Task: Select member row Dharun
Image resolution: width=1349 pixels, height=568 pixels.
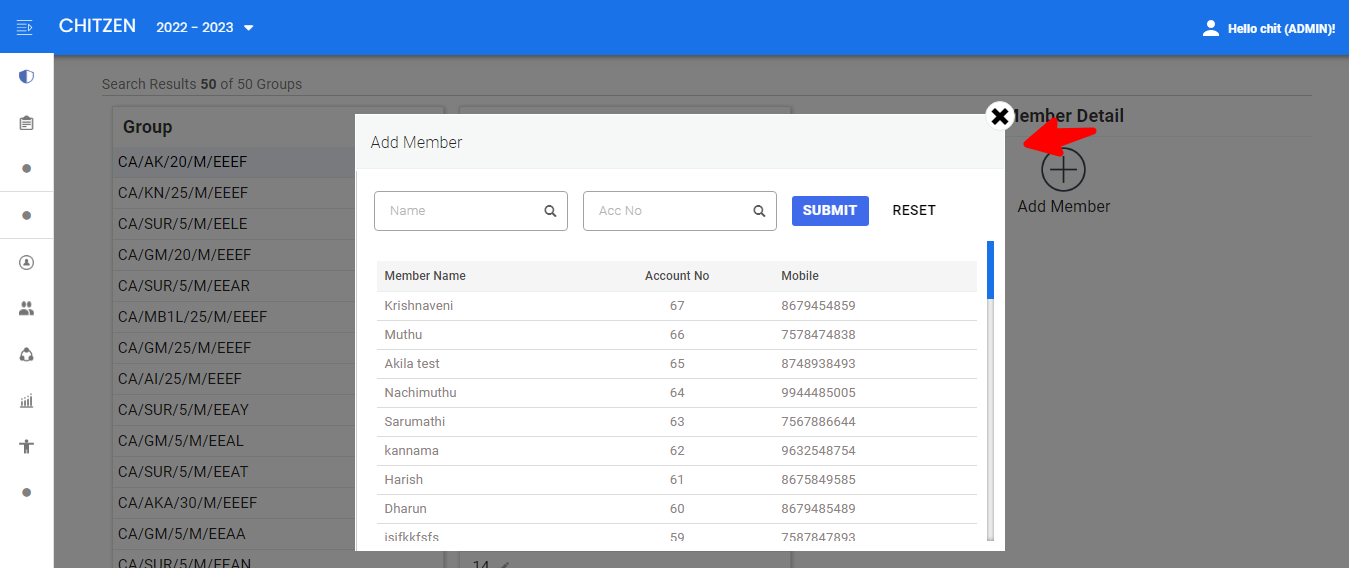Action: [677, 509]
